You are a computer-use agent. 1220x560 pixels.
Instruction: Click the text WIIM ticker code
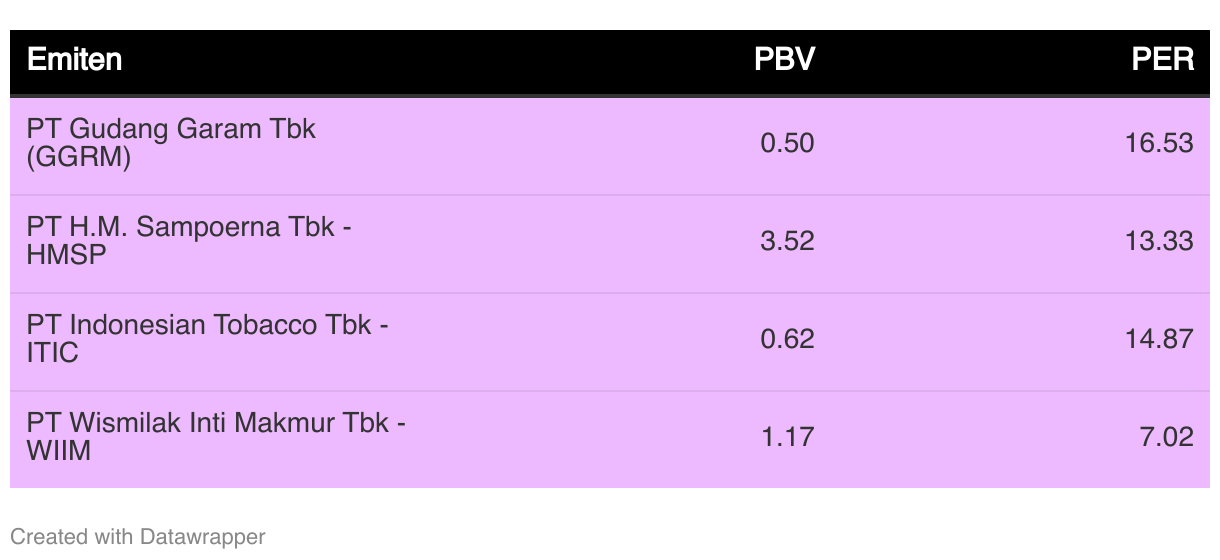[59, 451]
